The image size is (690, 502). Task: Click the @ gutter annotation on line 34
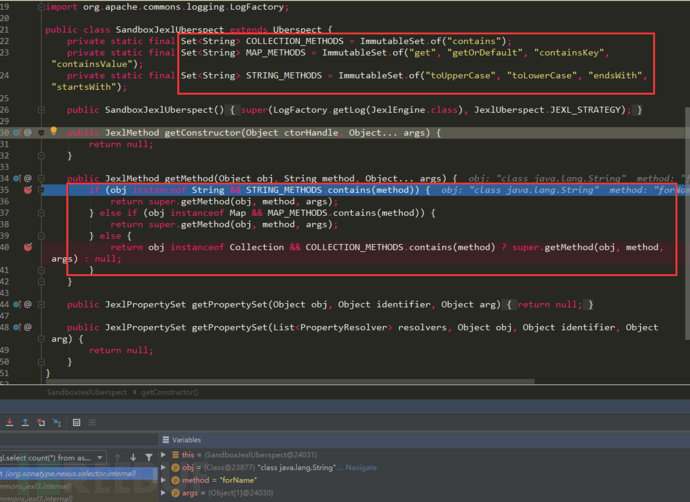pos(28,178)
